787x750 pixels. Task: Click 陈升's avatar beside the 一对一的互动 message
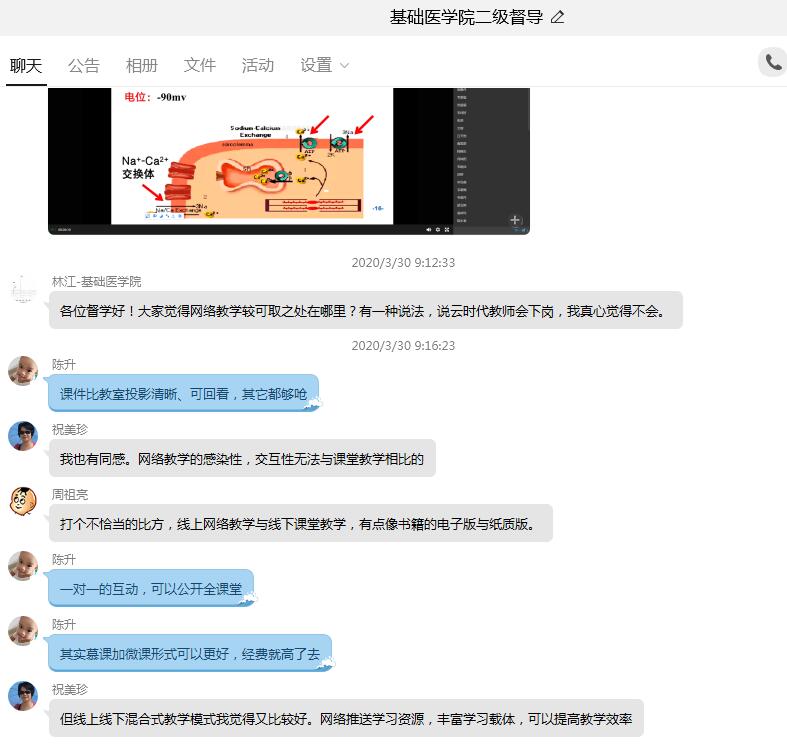[x=23, y=566]
